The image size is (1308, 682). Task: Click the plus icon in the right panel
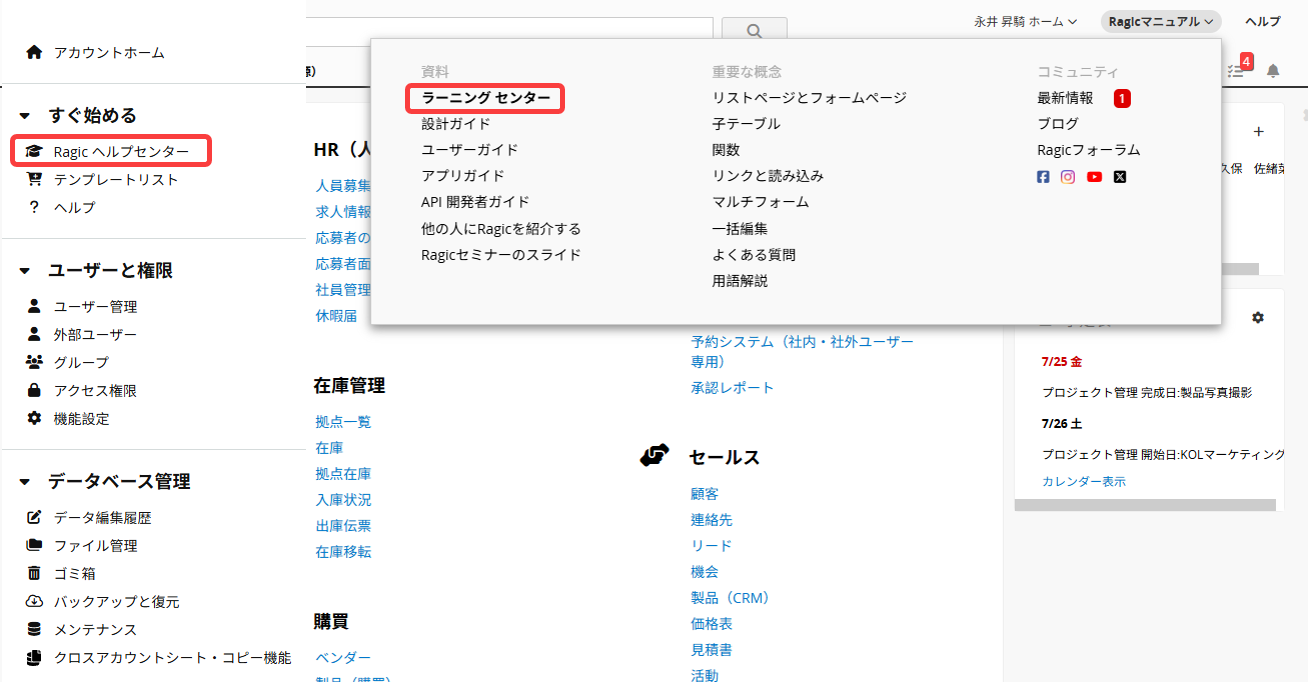coord(1258,131)
